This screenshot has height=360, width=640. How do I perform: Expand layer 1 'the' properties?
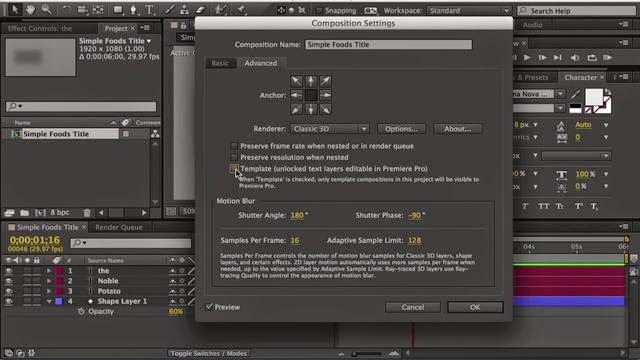[49, 271]
